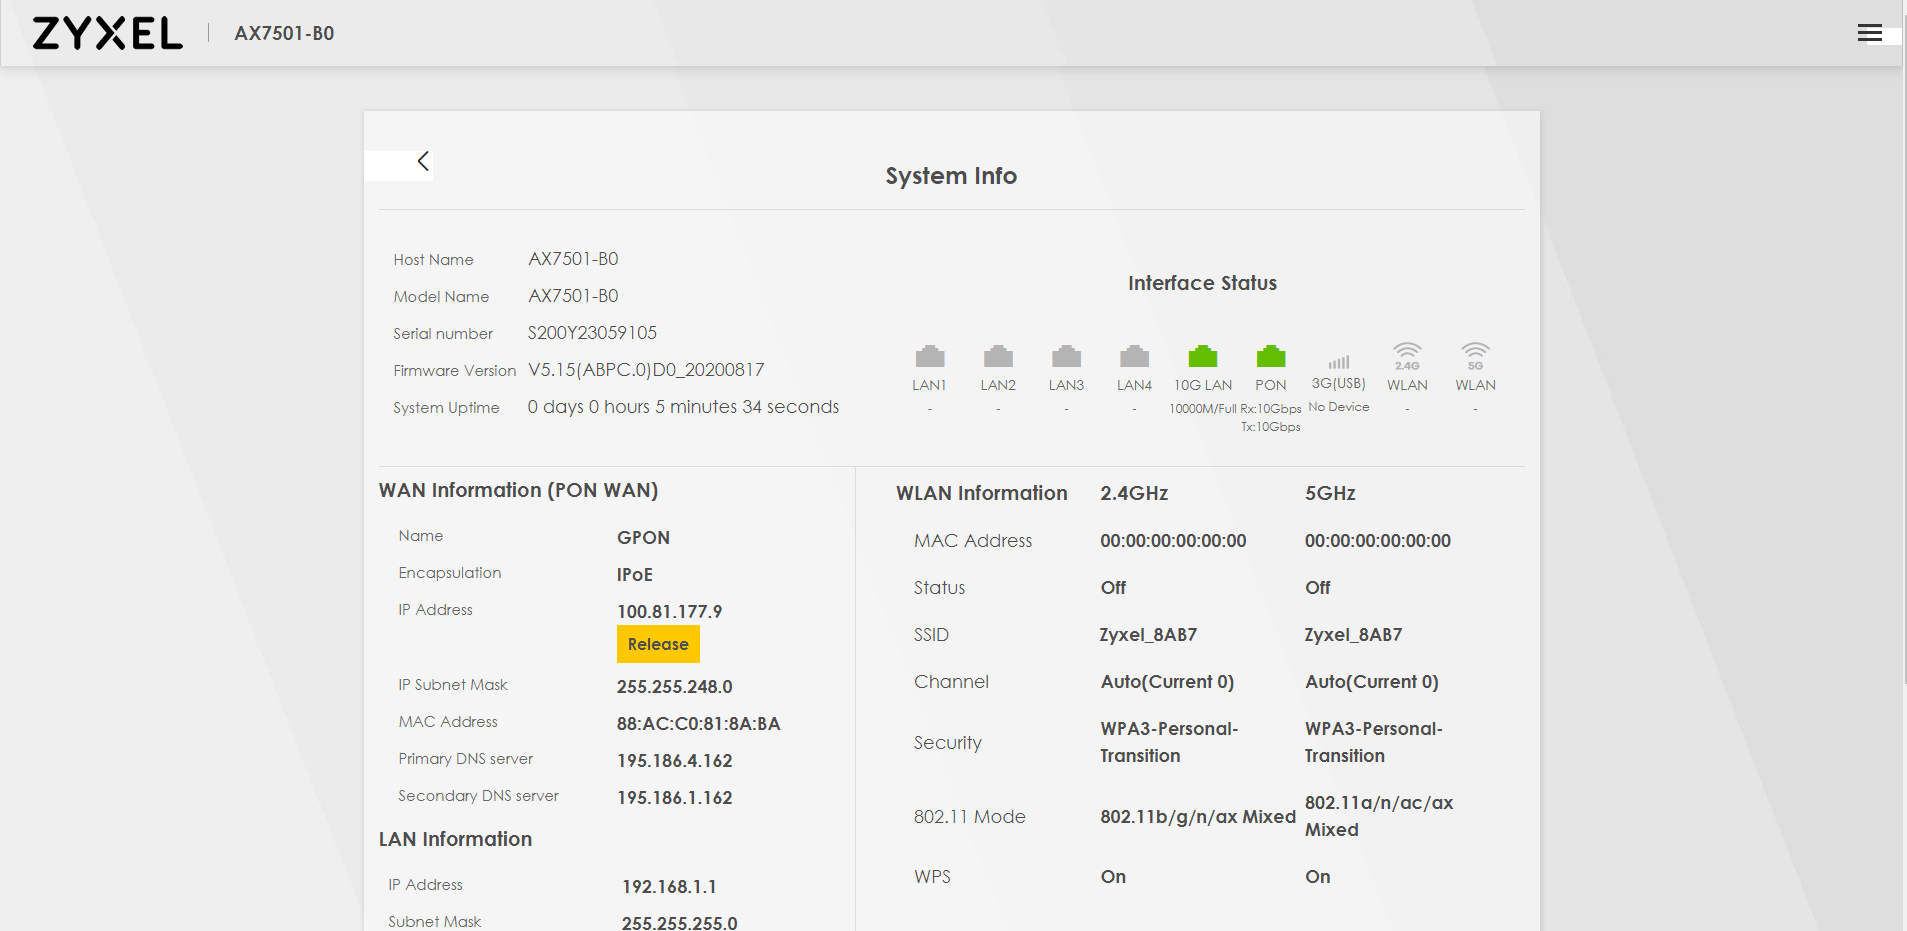Click the green 10G LAN port icon
The width and height of the screenshot is (1907, 931).
(1202, 356)
